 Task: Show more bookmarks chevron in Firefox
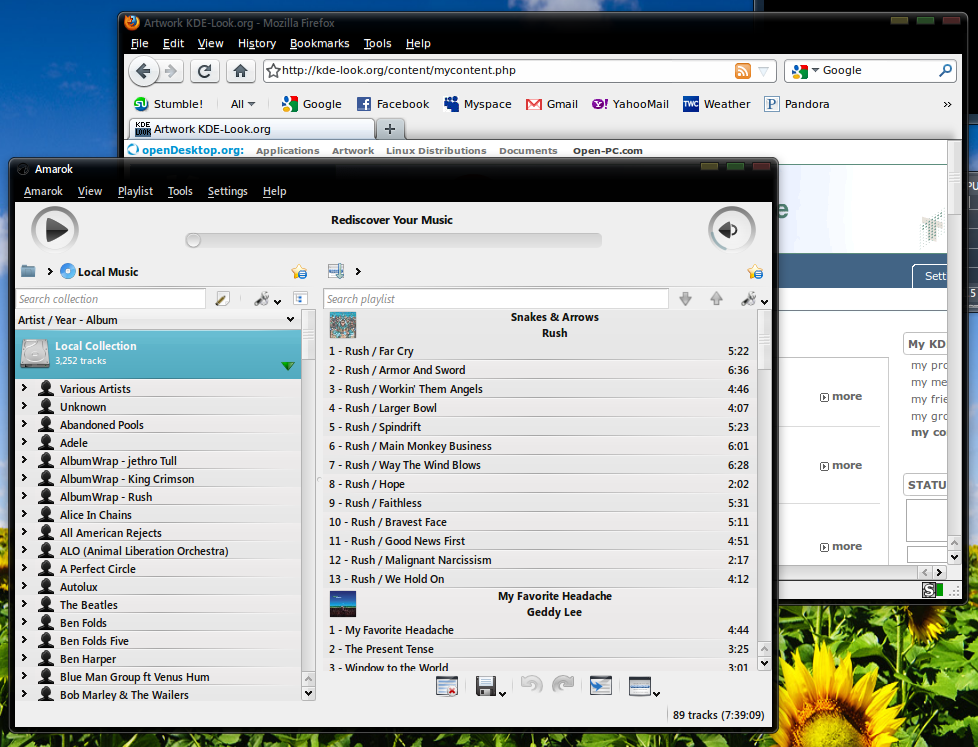click(947, 104)
